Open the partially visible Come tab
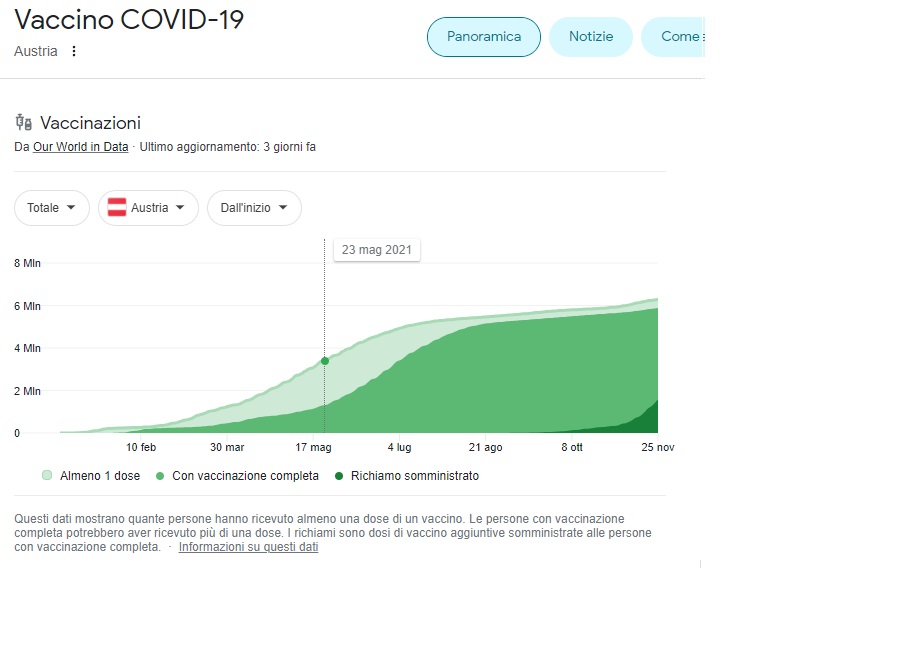The height and width of the screenshot is (669, 916). [x=673, y=37]
